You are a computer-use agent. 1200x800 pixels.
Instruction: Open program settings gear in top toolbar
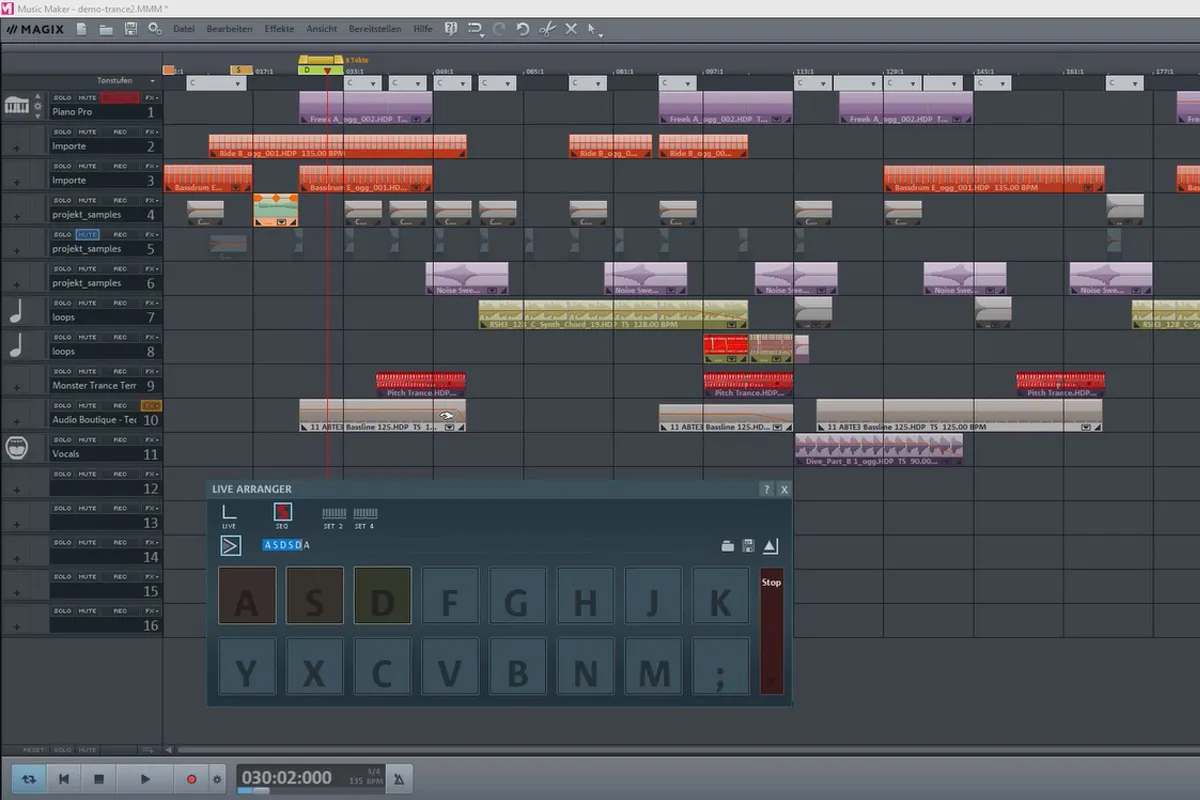point(155,29)
